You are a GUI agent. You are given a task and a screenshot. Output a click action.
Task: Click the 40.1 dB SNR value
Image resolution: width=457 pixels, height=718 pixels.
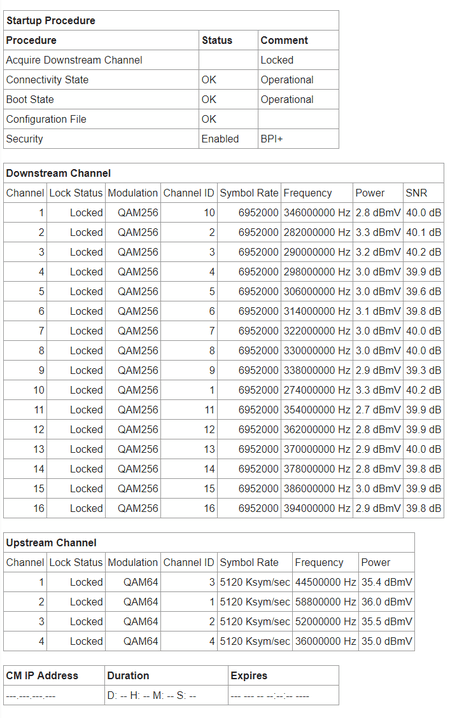[x=424, y=232]
